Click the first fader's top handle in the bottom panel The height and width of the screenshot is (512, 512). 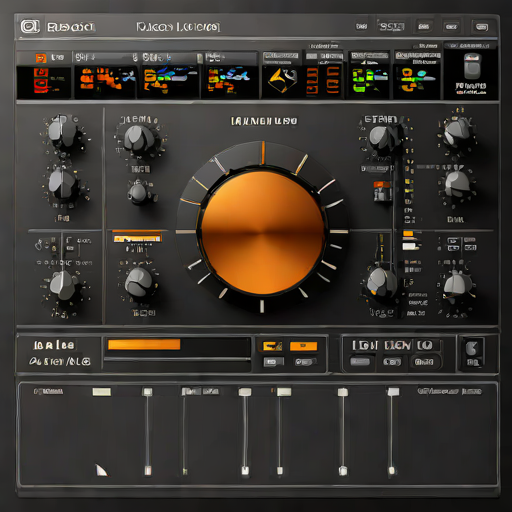click(x=147, y=392)
